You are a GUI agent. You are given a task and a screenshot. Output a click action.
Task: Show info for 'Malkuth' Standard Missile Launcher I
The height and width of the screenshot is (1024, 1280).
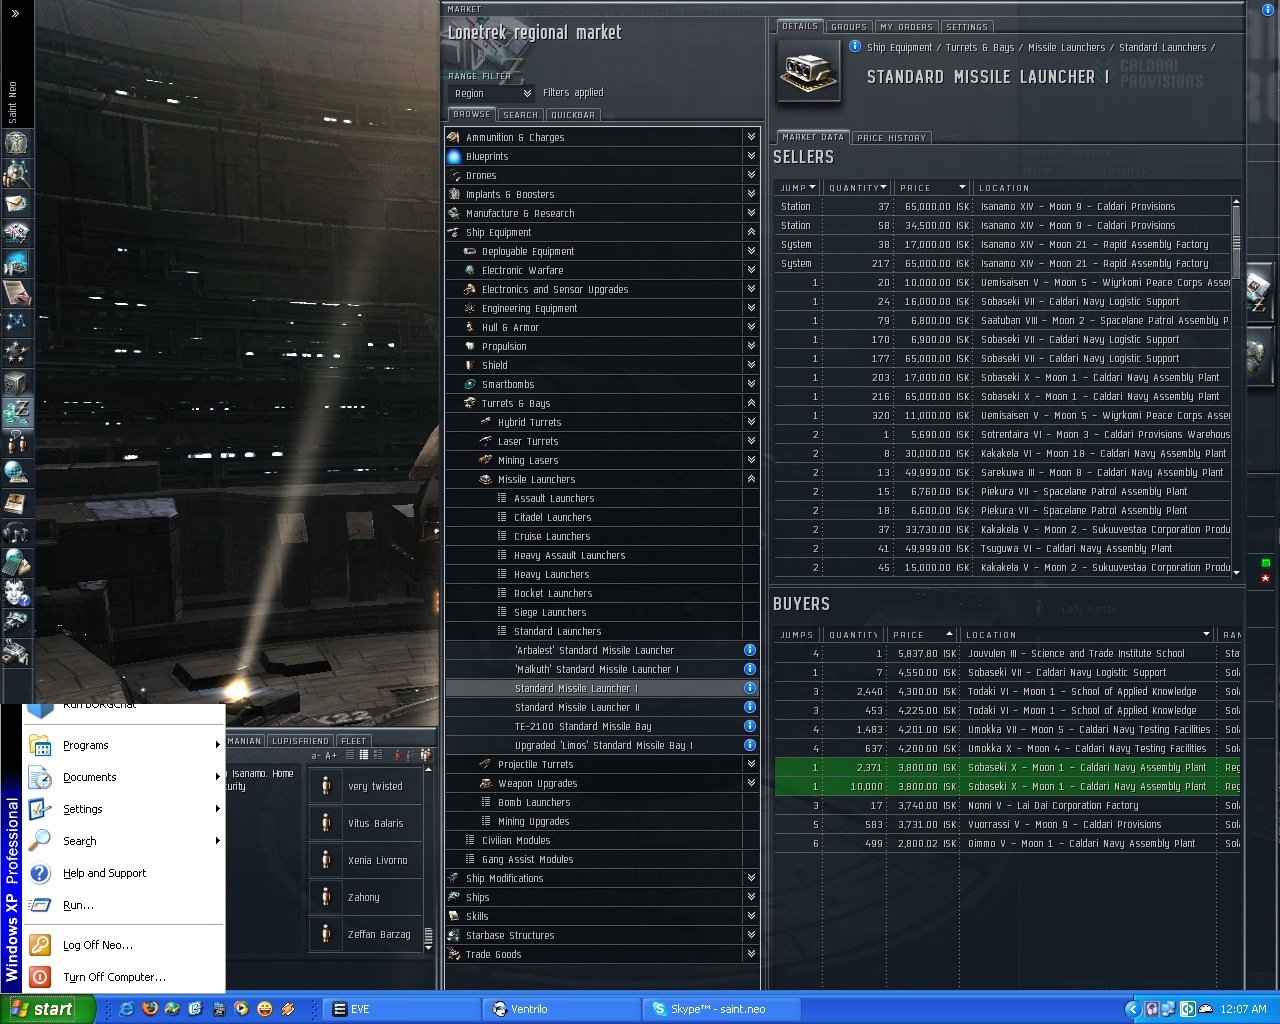pos(750,669)
